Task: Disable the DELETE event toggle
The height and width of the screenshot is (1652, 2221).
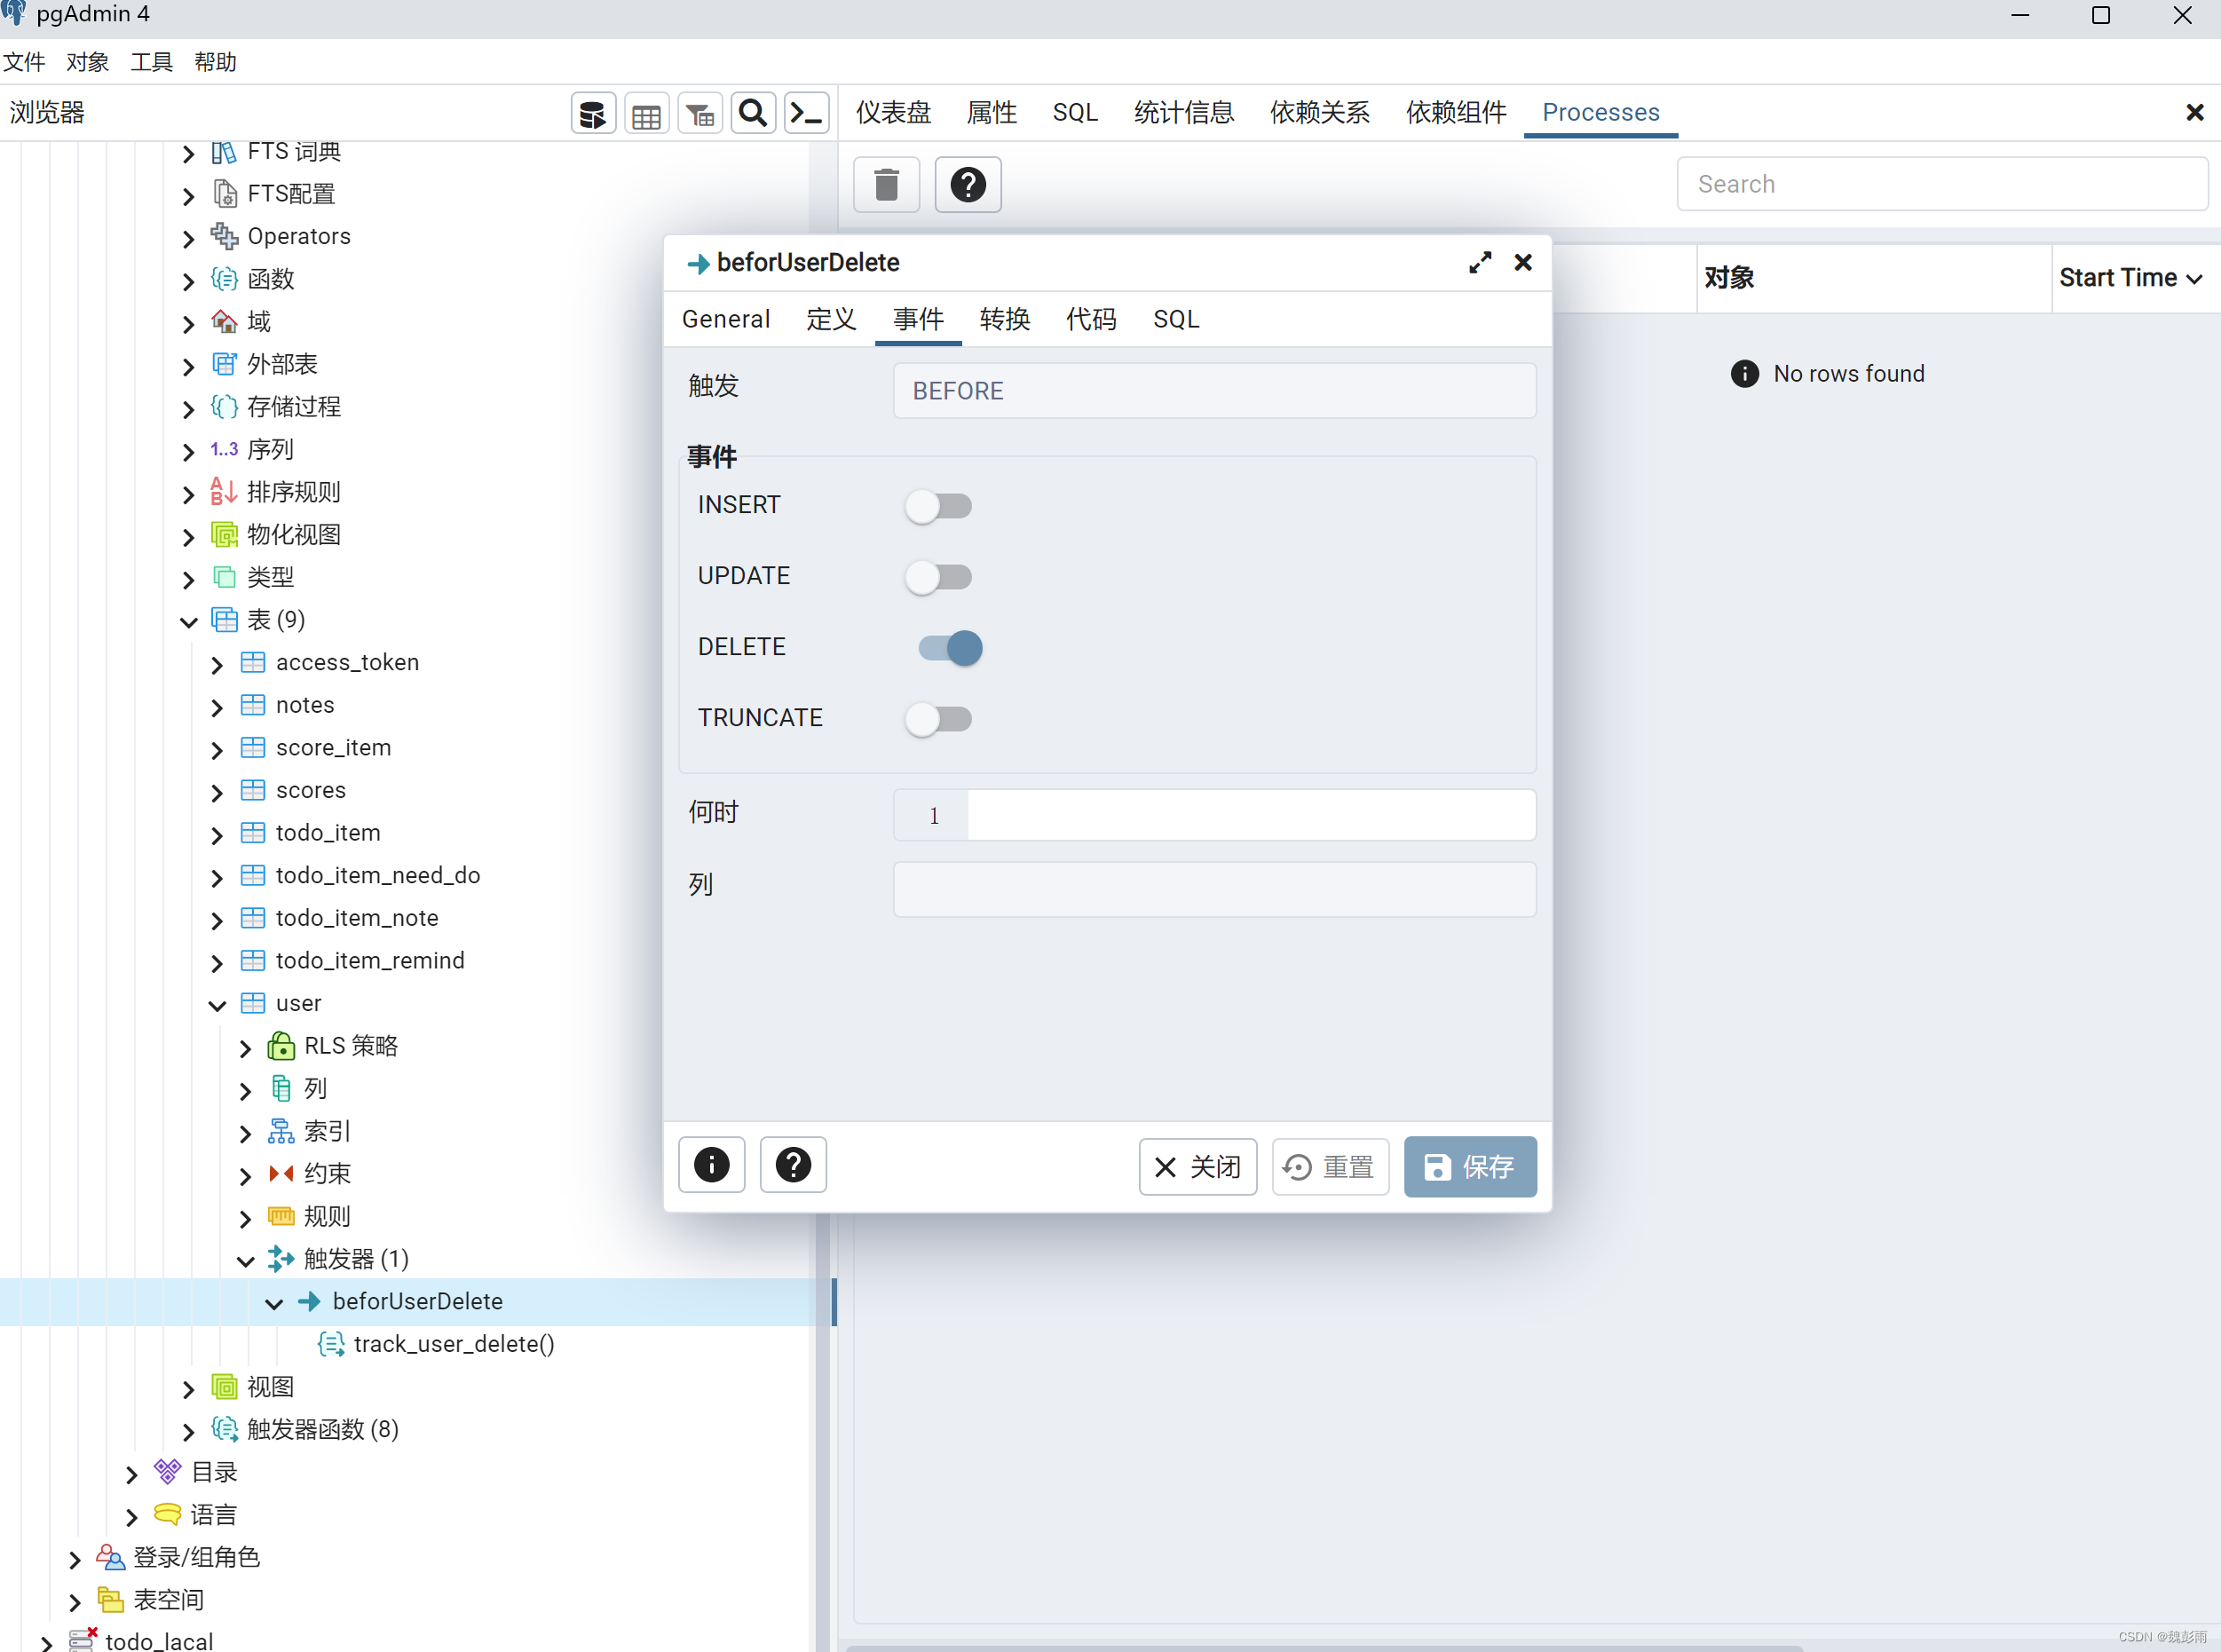Action: [950, 648]
